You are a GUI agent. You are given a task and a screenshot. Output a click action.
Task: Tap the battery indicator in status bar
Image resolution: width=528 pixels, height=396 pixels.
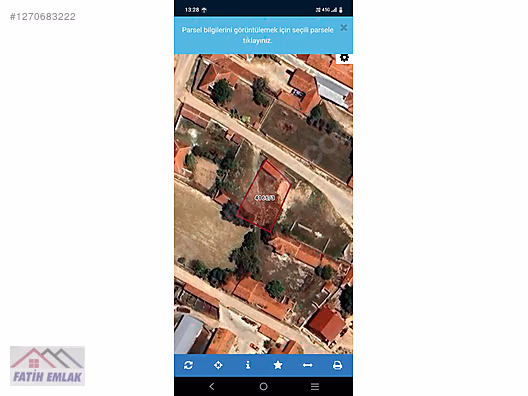click(341, 10)
